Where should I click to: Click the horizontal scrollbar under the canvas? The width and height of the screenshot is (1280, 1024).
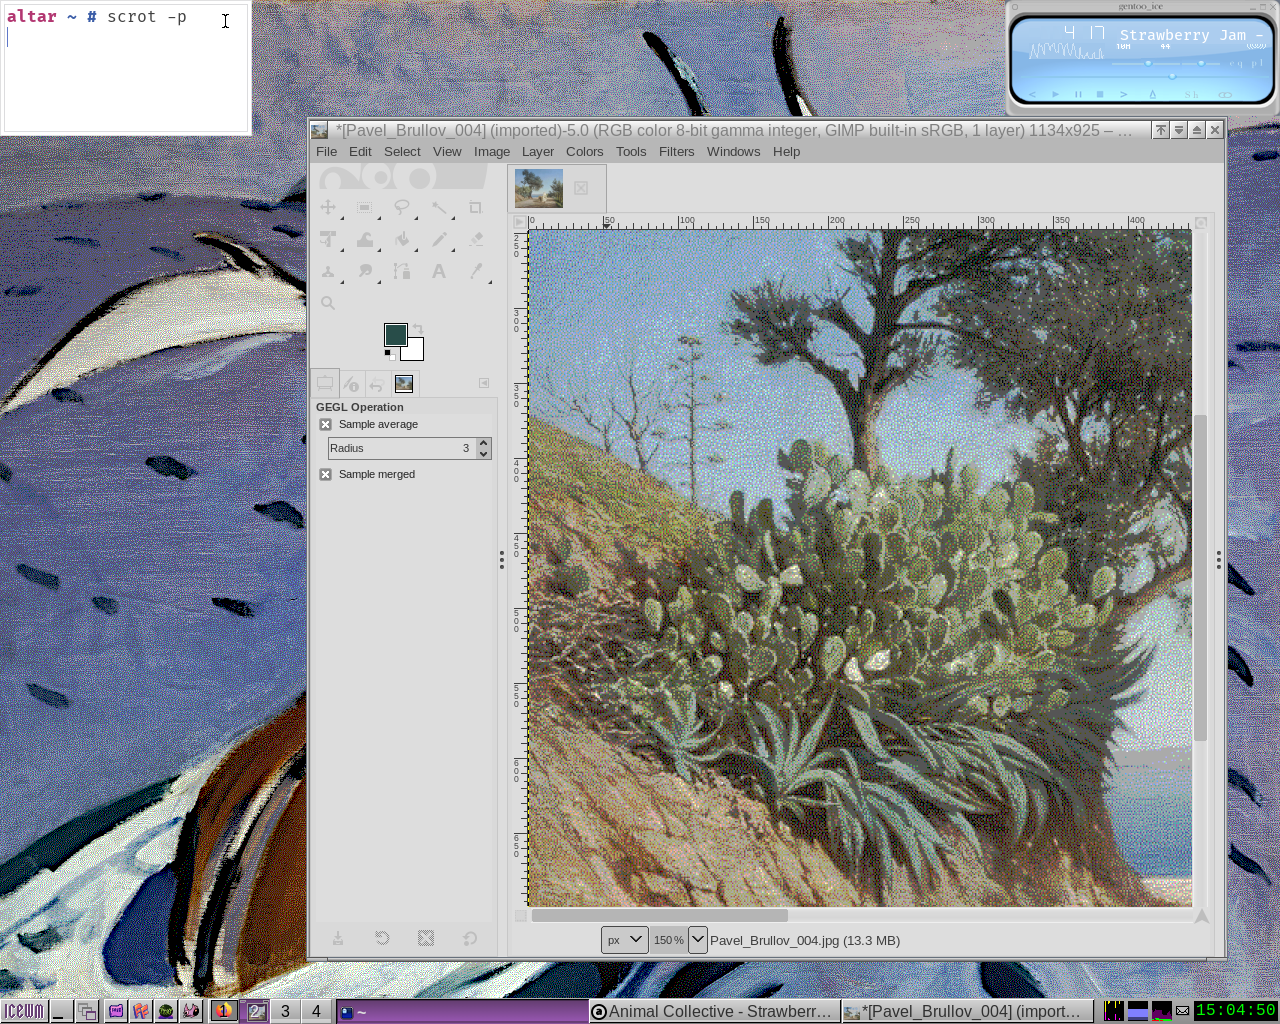660,915
